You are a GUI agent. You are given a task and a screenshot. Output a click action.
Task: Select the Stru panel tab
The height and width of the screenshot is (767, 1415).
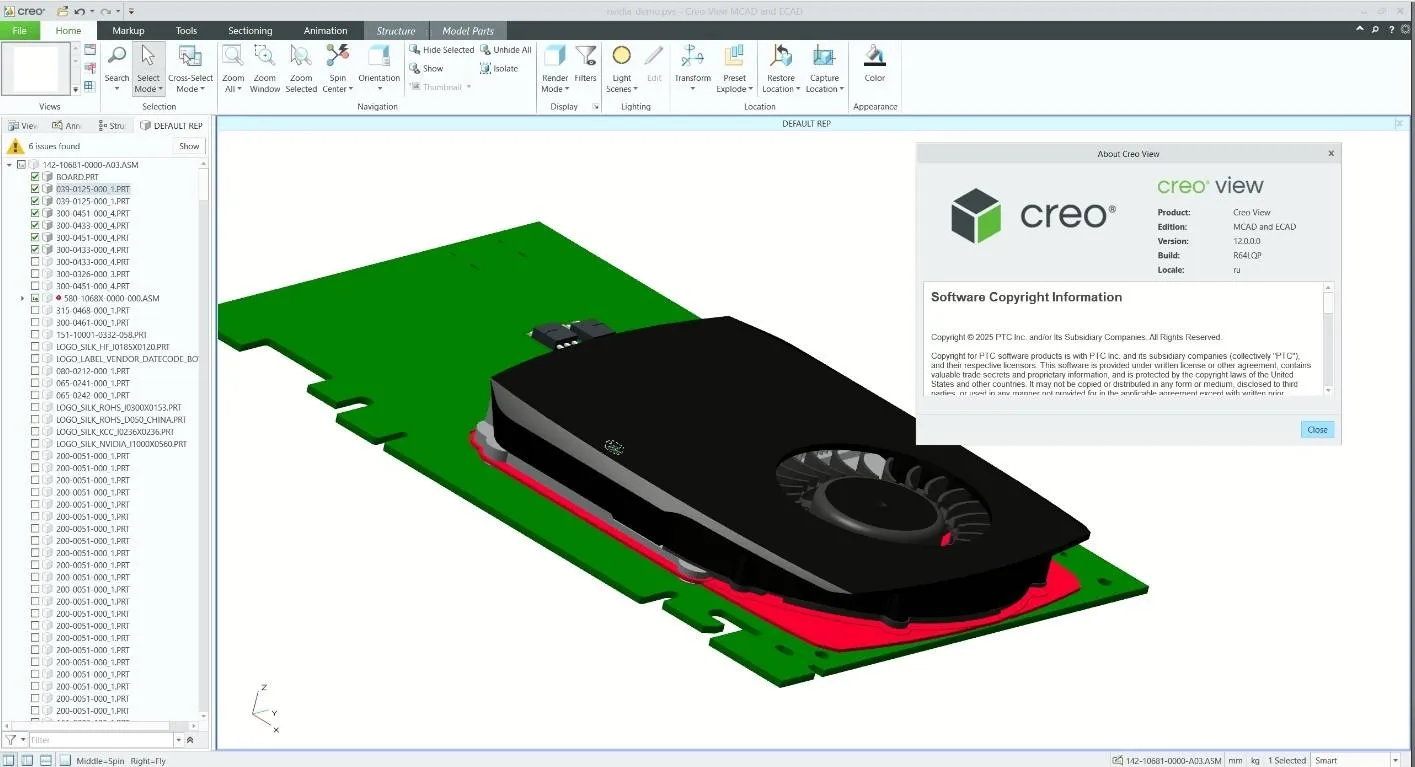point(112,125)
